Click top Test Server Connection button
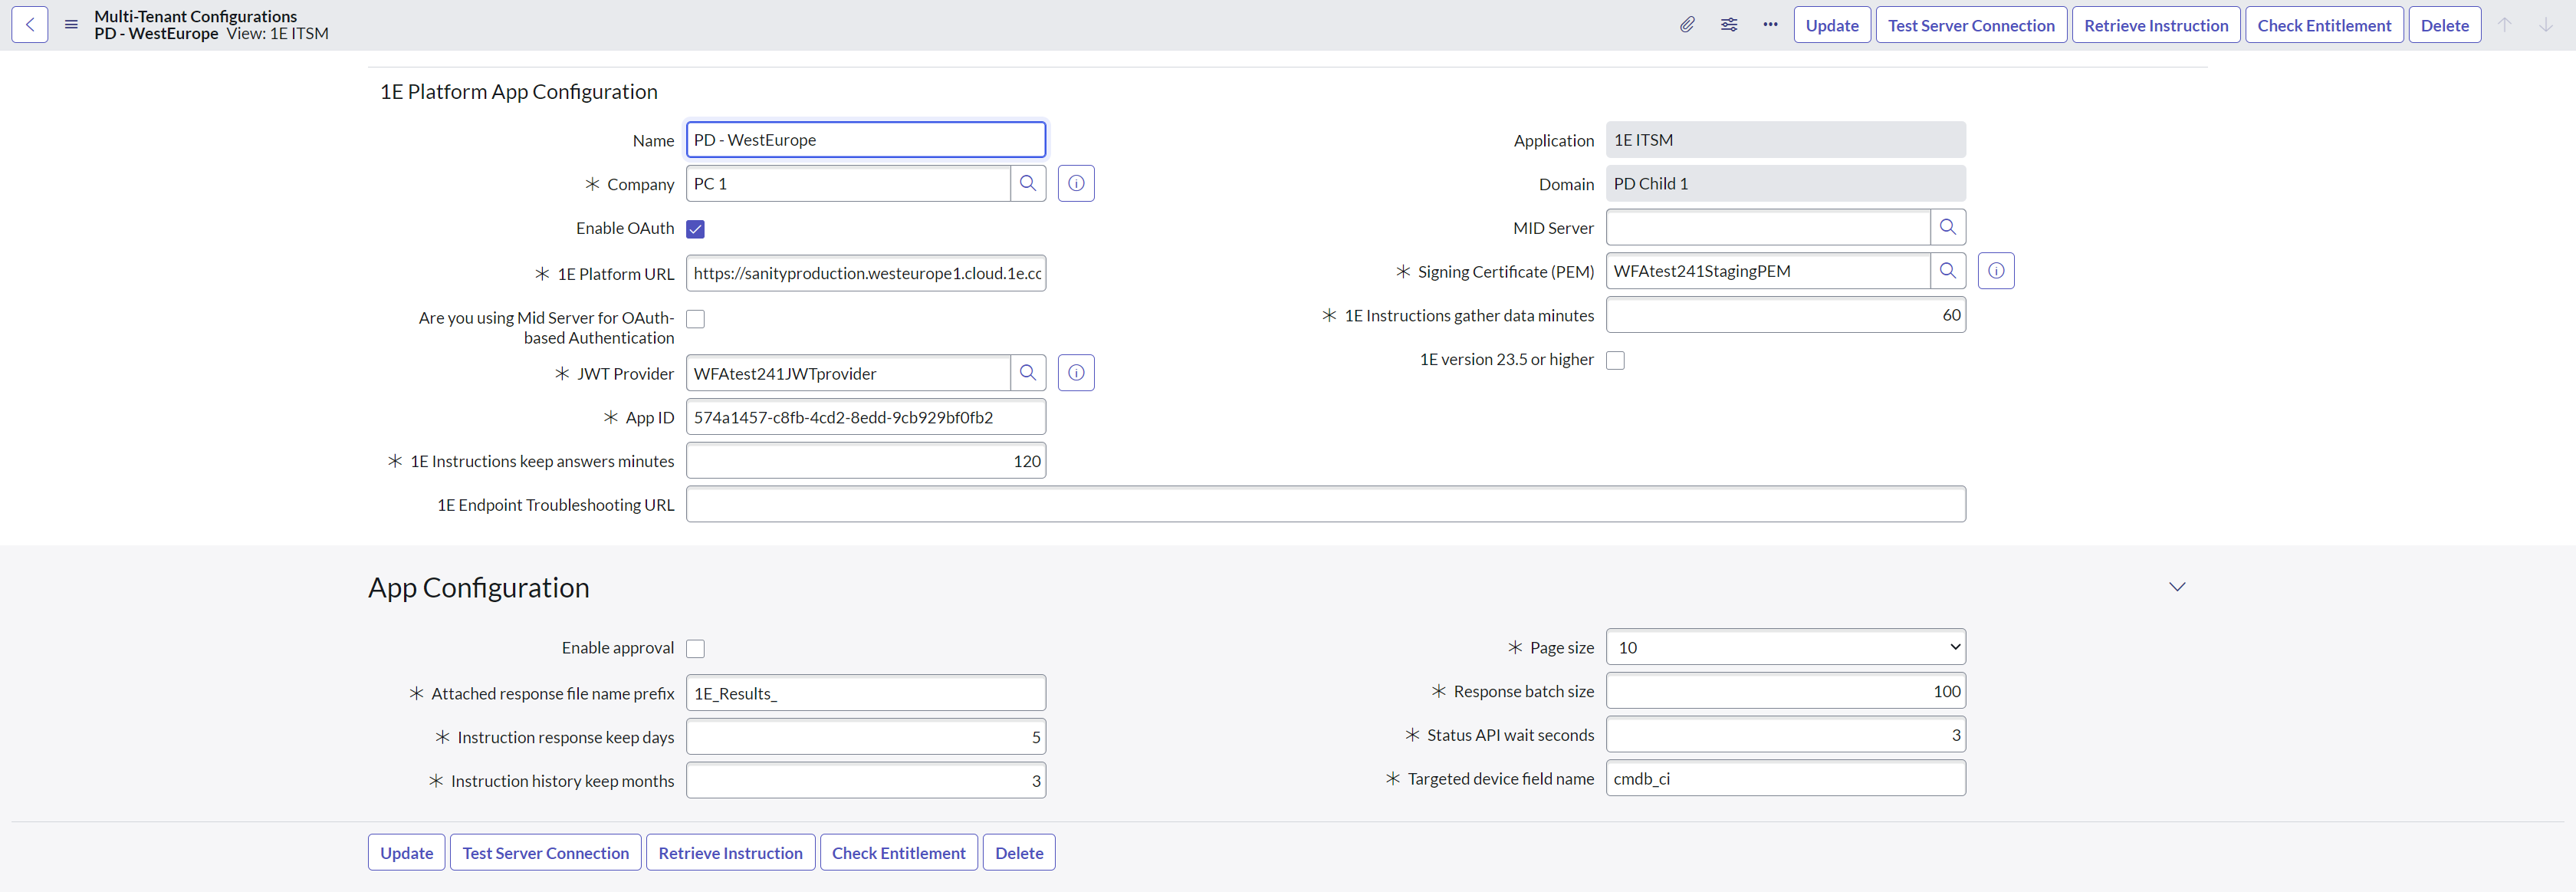2576x892 pixels. 1971,25
